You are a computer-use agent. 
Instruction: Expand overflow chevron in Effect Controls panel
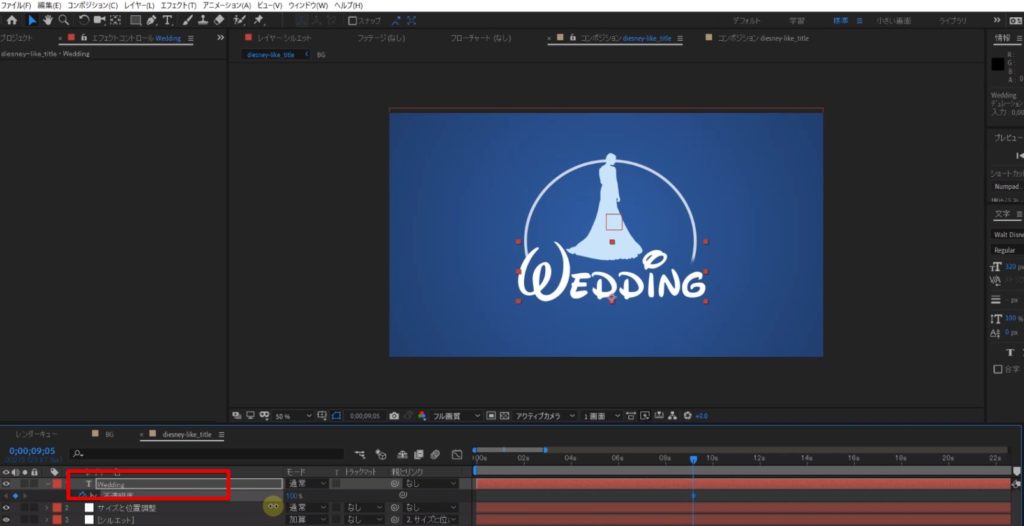[220, 38]
